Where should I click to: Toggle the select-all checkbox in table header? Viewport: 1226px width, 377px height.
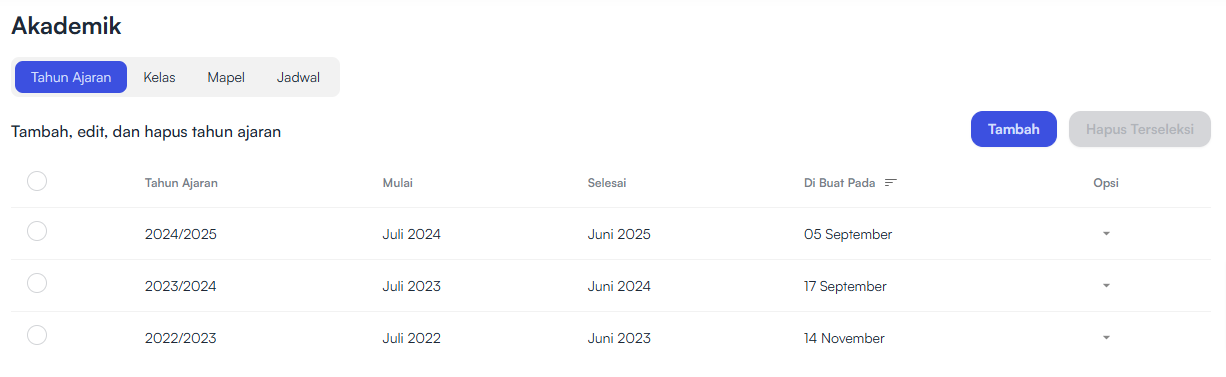pos(37,181)
